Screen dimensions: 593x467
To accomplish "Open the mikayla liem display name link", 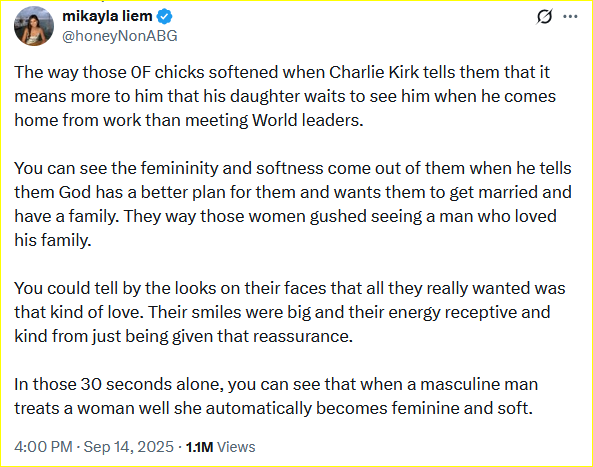I will click(107, 16).
